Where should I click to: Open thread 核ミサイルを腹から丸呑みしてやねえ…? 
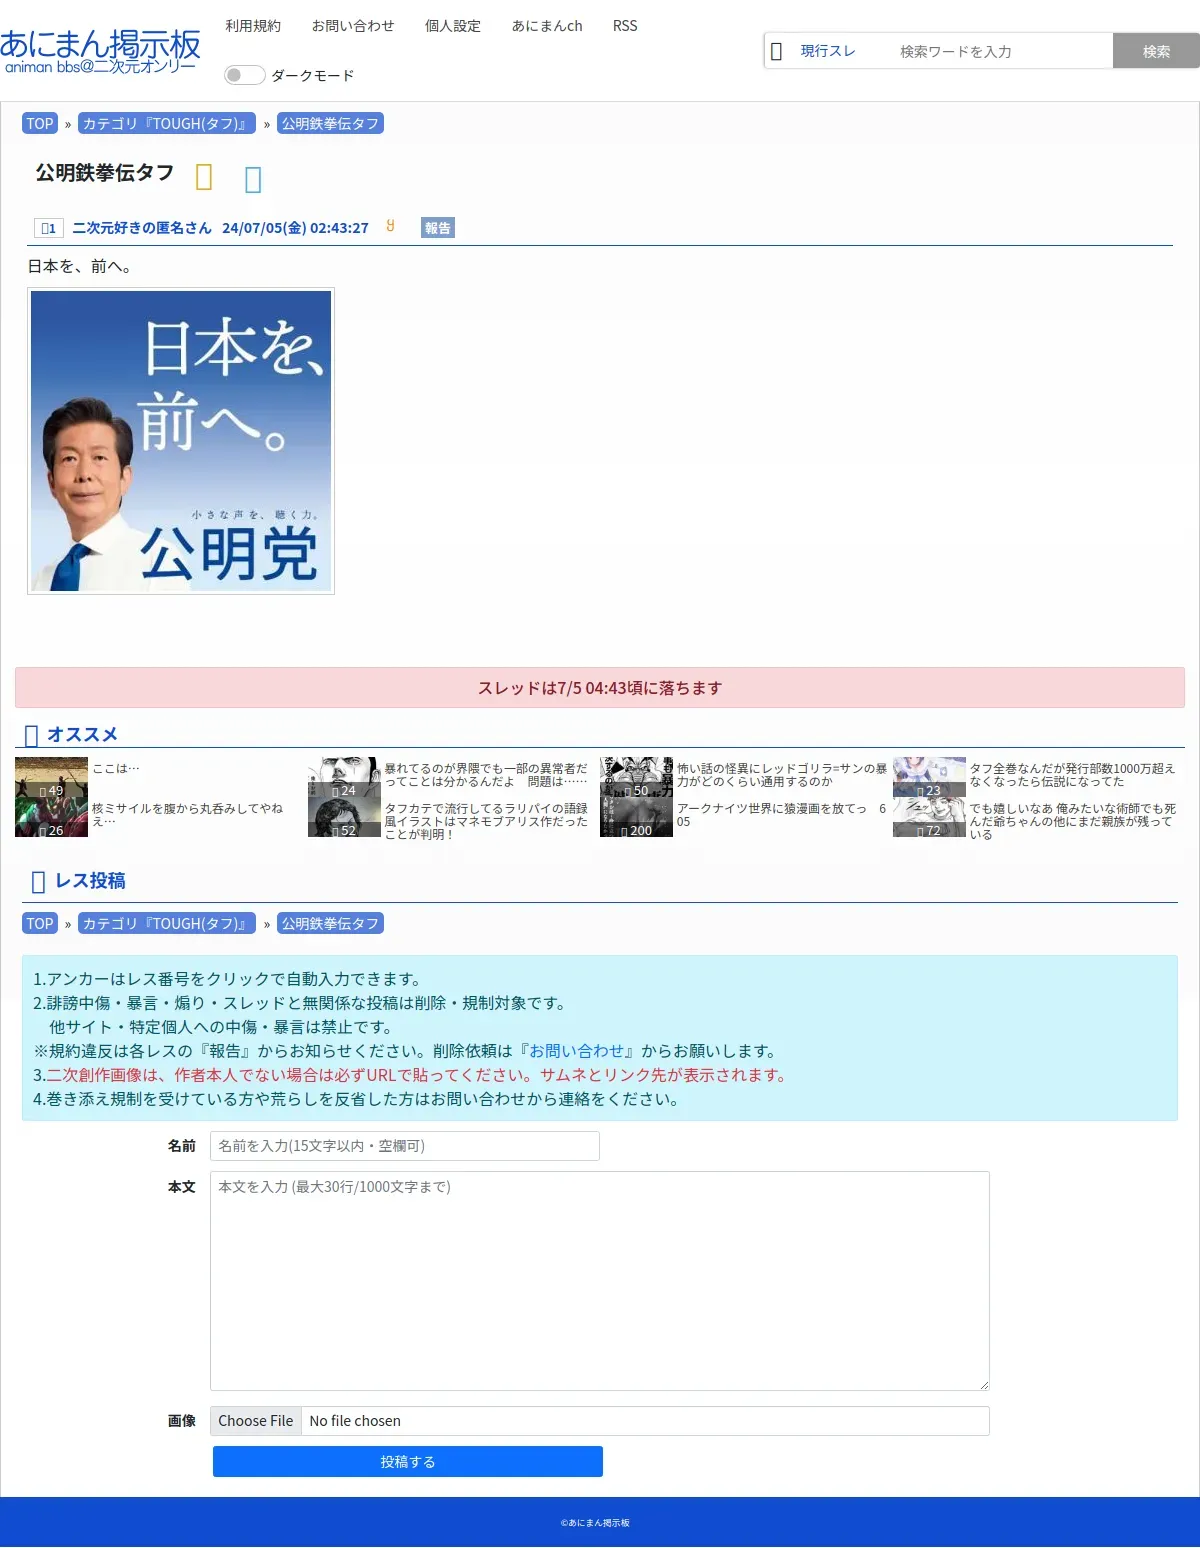pos(187,814)
